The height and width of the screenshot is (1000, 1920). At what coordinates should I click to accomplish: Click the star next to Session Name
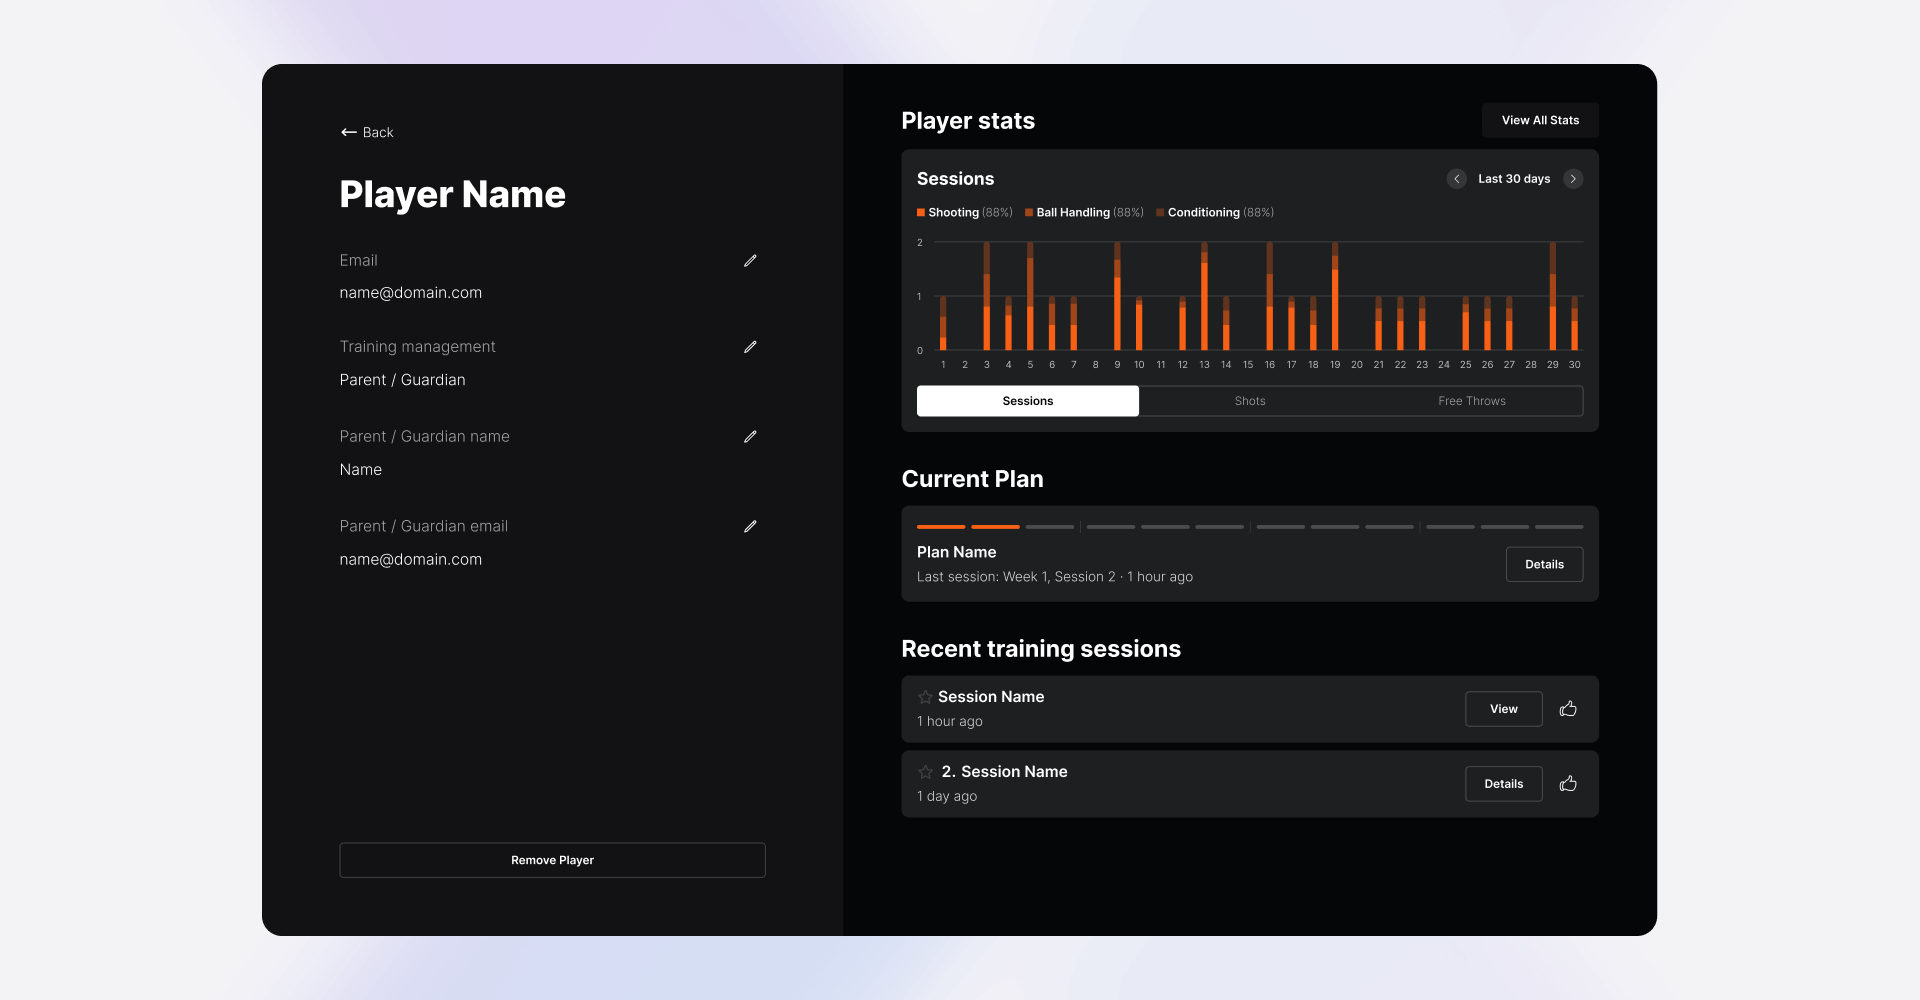point(924,697)
